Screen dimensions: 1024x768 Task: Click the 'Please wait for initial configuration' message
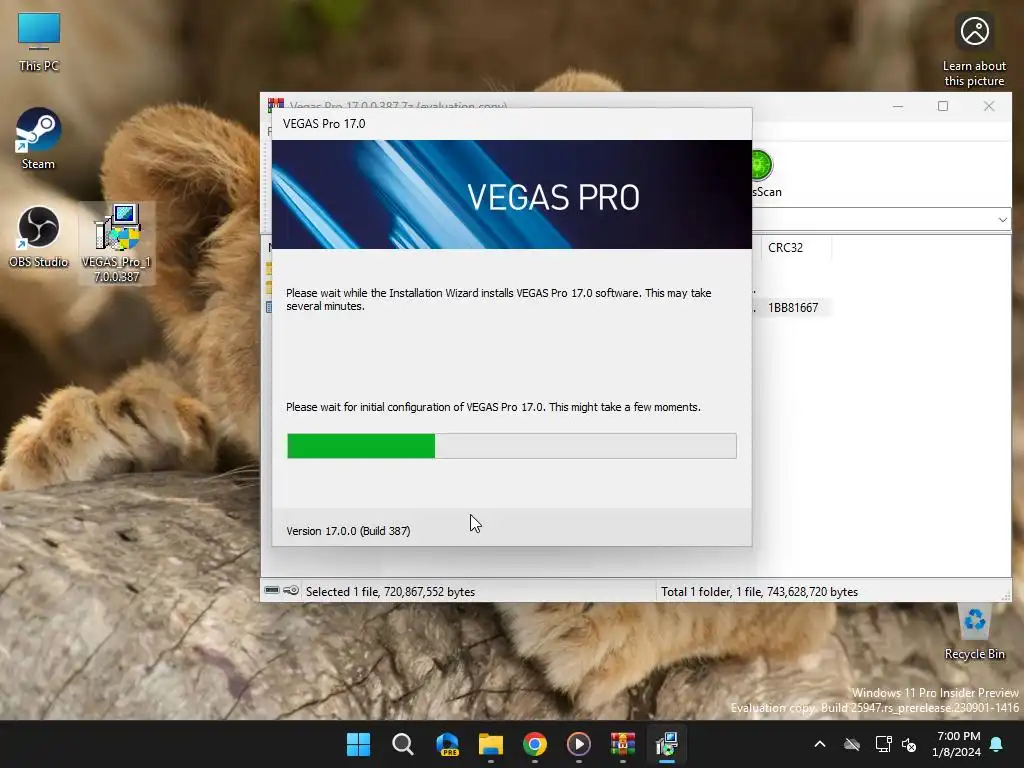(493, 407)
